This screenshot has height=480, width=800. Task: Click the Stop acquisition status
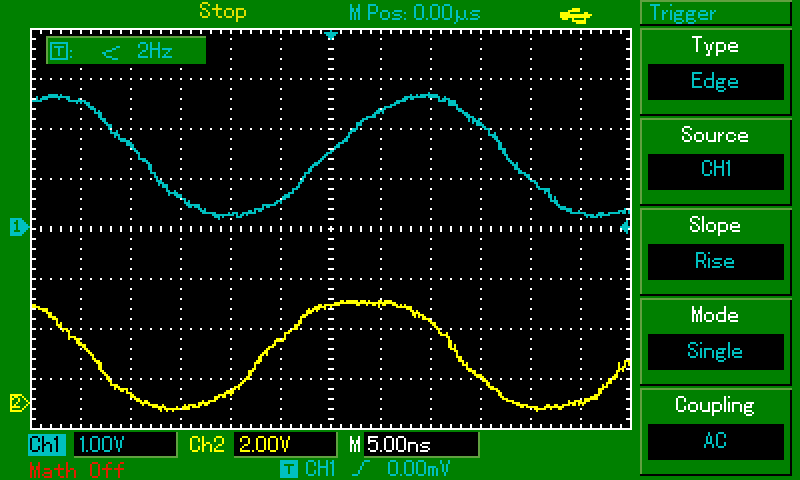(x=222, y=13)
